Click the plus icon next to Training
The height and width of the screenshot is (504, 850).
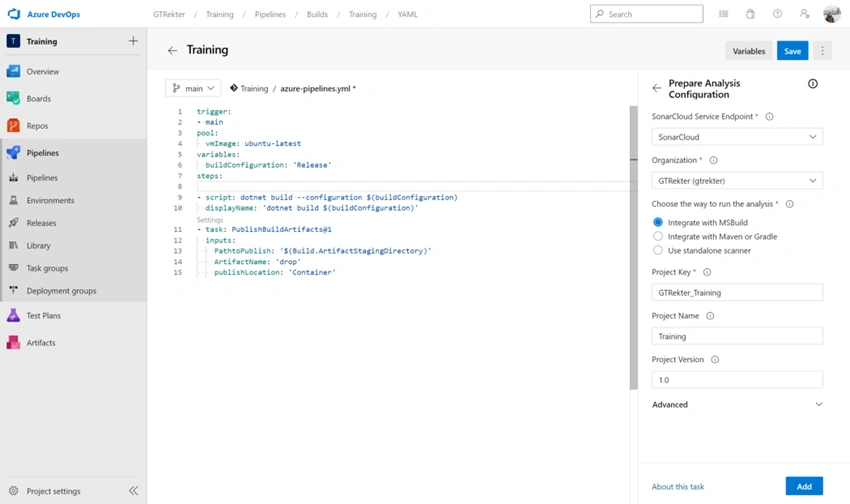coord(133,41)
